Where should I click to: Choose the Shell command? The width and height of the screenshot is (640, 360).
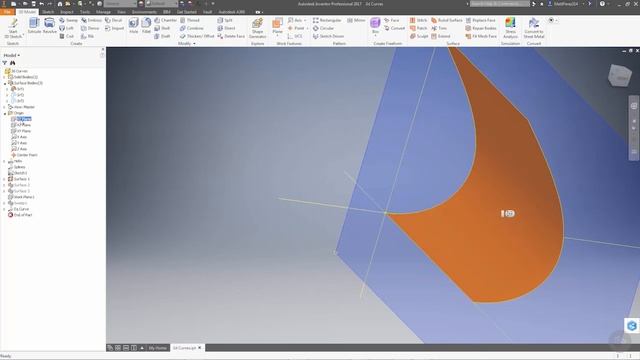click(162, 28)
